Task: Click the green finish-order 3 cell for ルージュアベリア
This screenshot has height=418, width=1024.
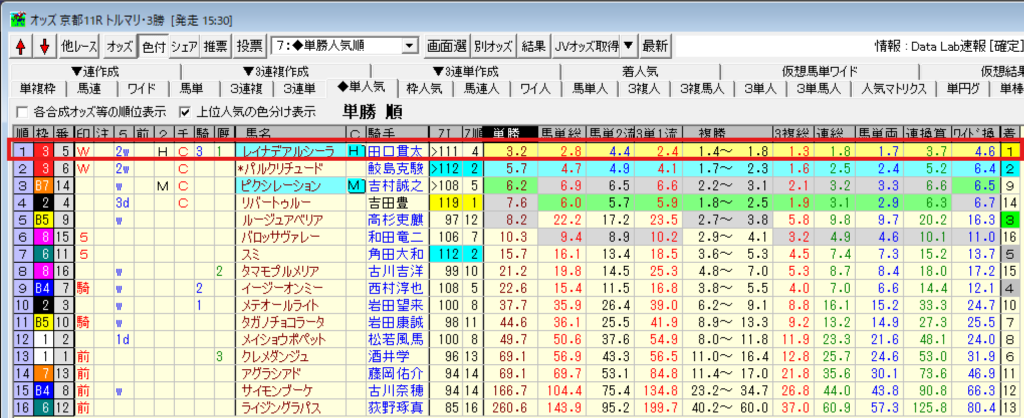Action: point(1010,219)
